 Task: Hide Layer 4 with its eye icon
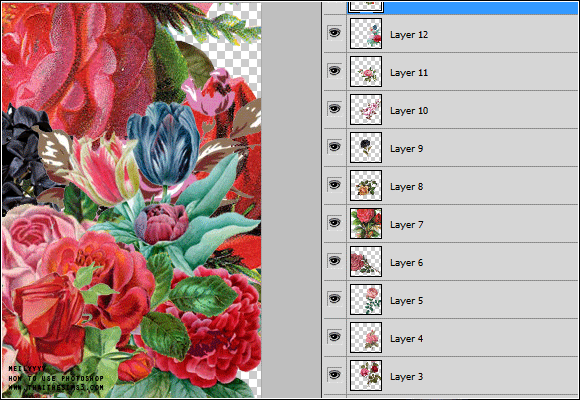(x=334, y=337)
